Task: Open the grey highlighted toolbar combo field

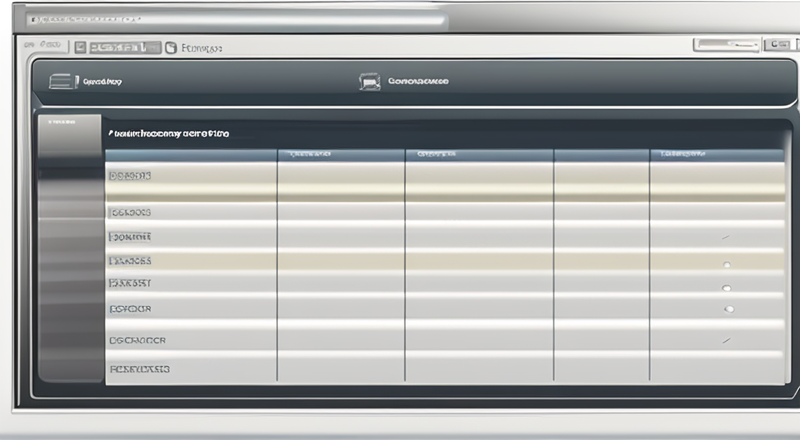Action: [125, 47]
